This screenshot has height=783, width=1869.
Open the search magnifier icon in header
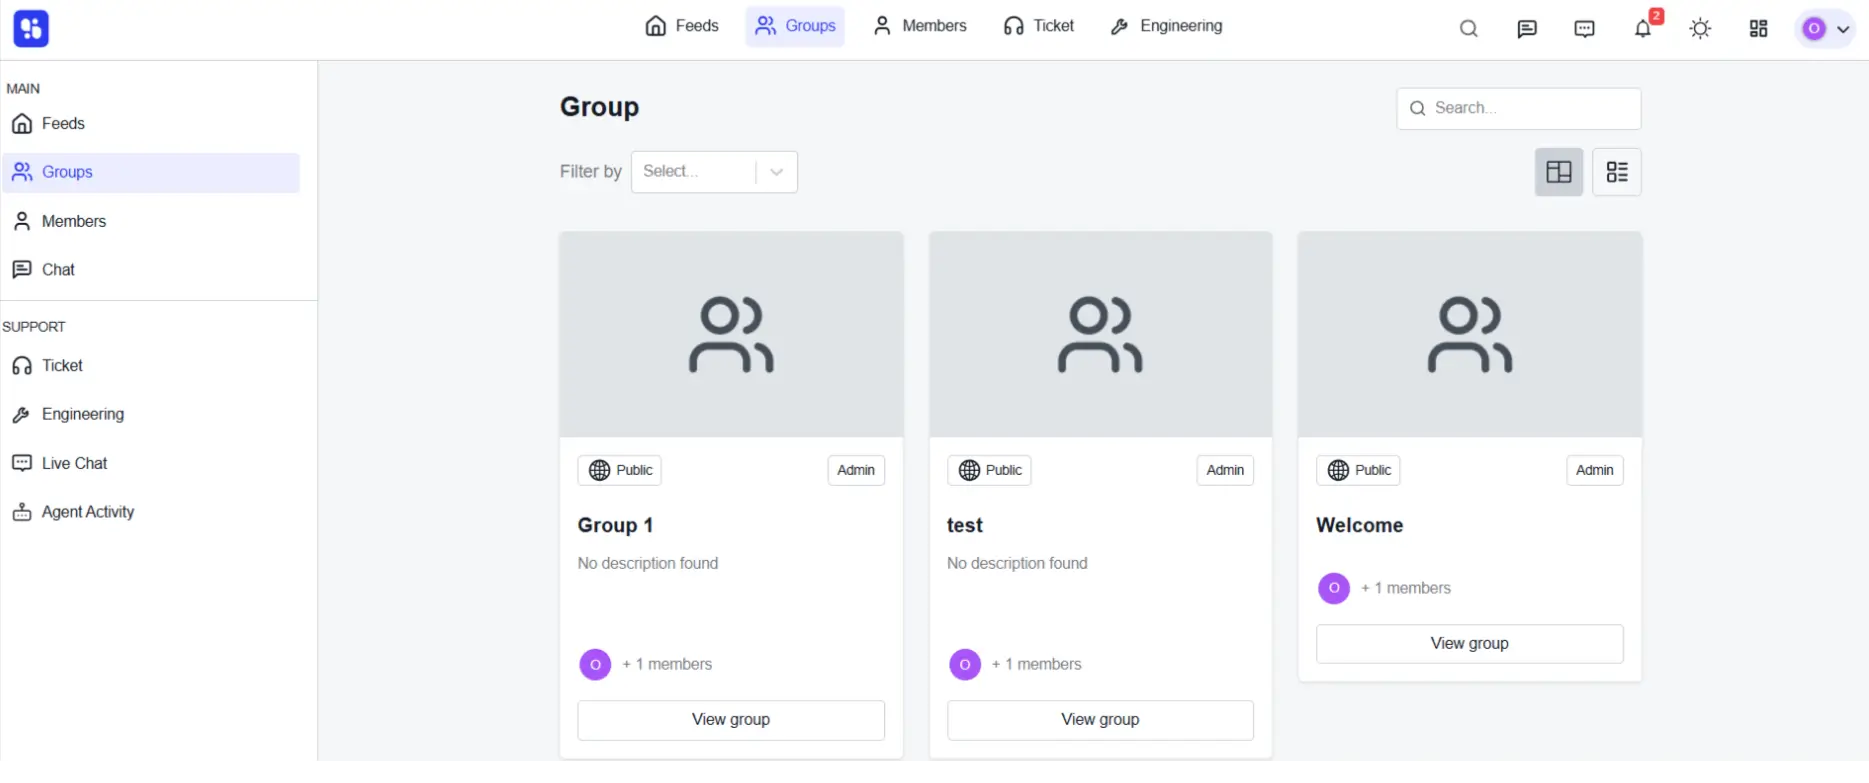click(1468, 29)
